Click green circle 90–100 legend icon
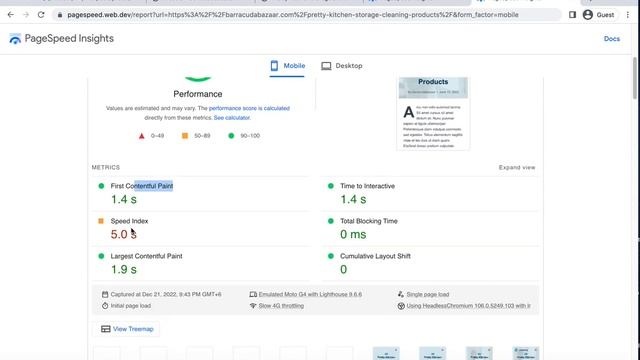640x360 pixels. [x=231, y=136]
